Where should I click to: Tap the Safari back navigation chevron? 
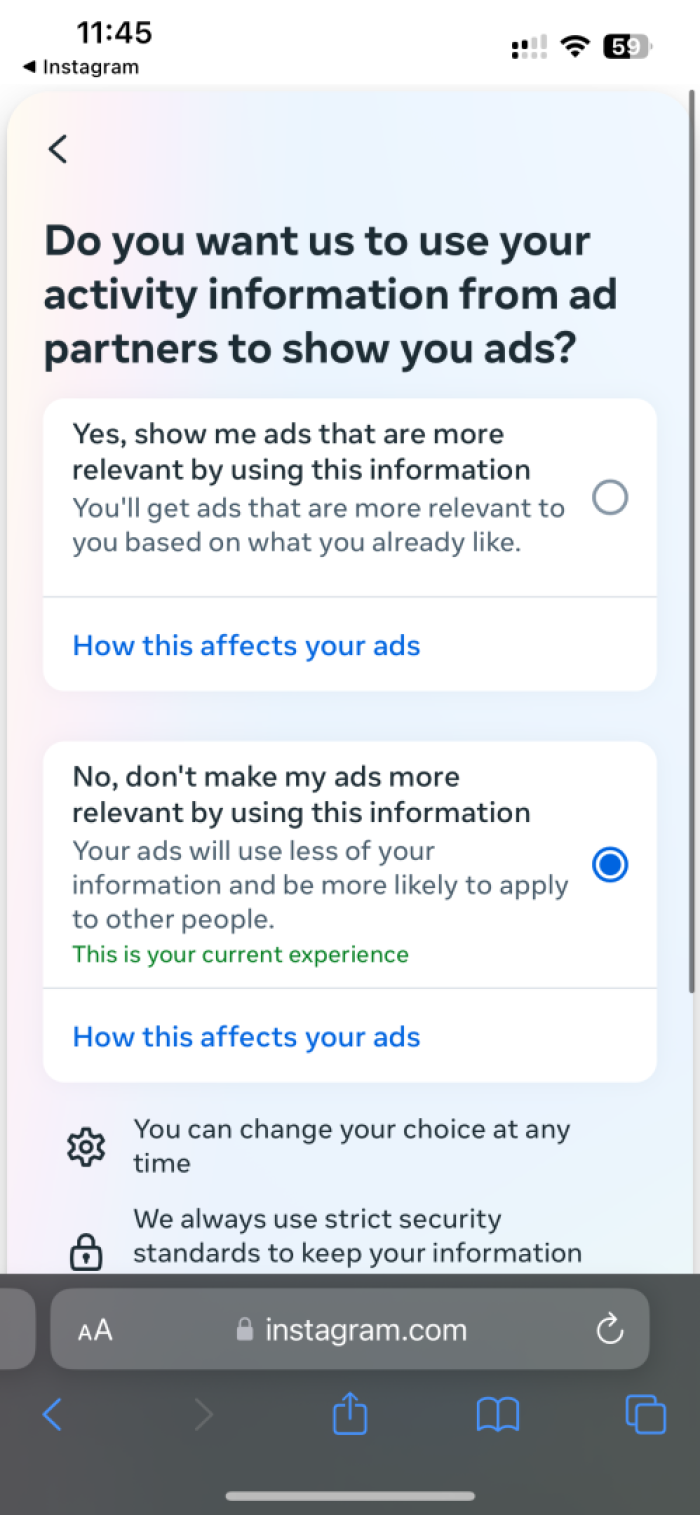tap(52, 1414)
